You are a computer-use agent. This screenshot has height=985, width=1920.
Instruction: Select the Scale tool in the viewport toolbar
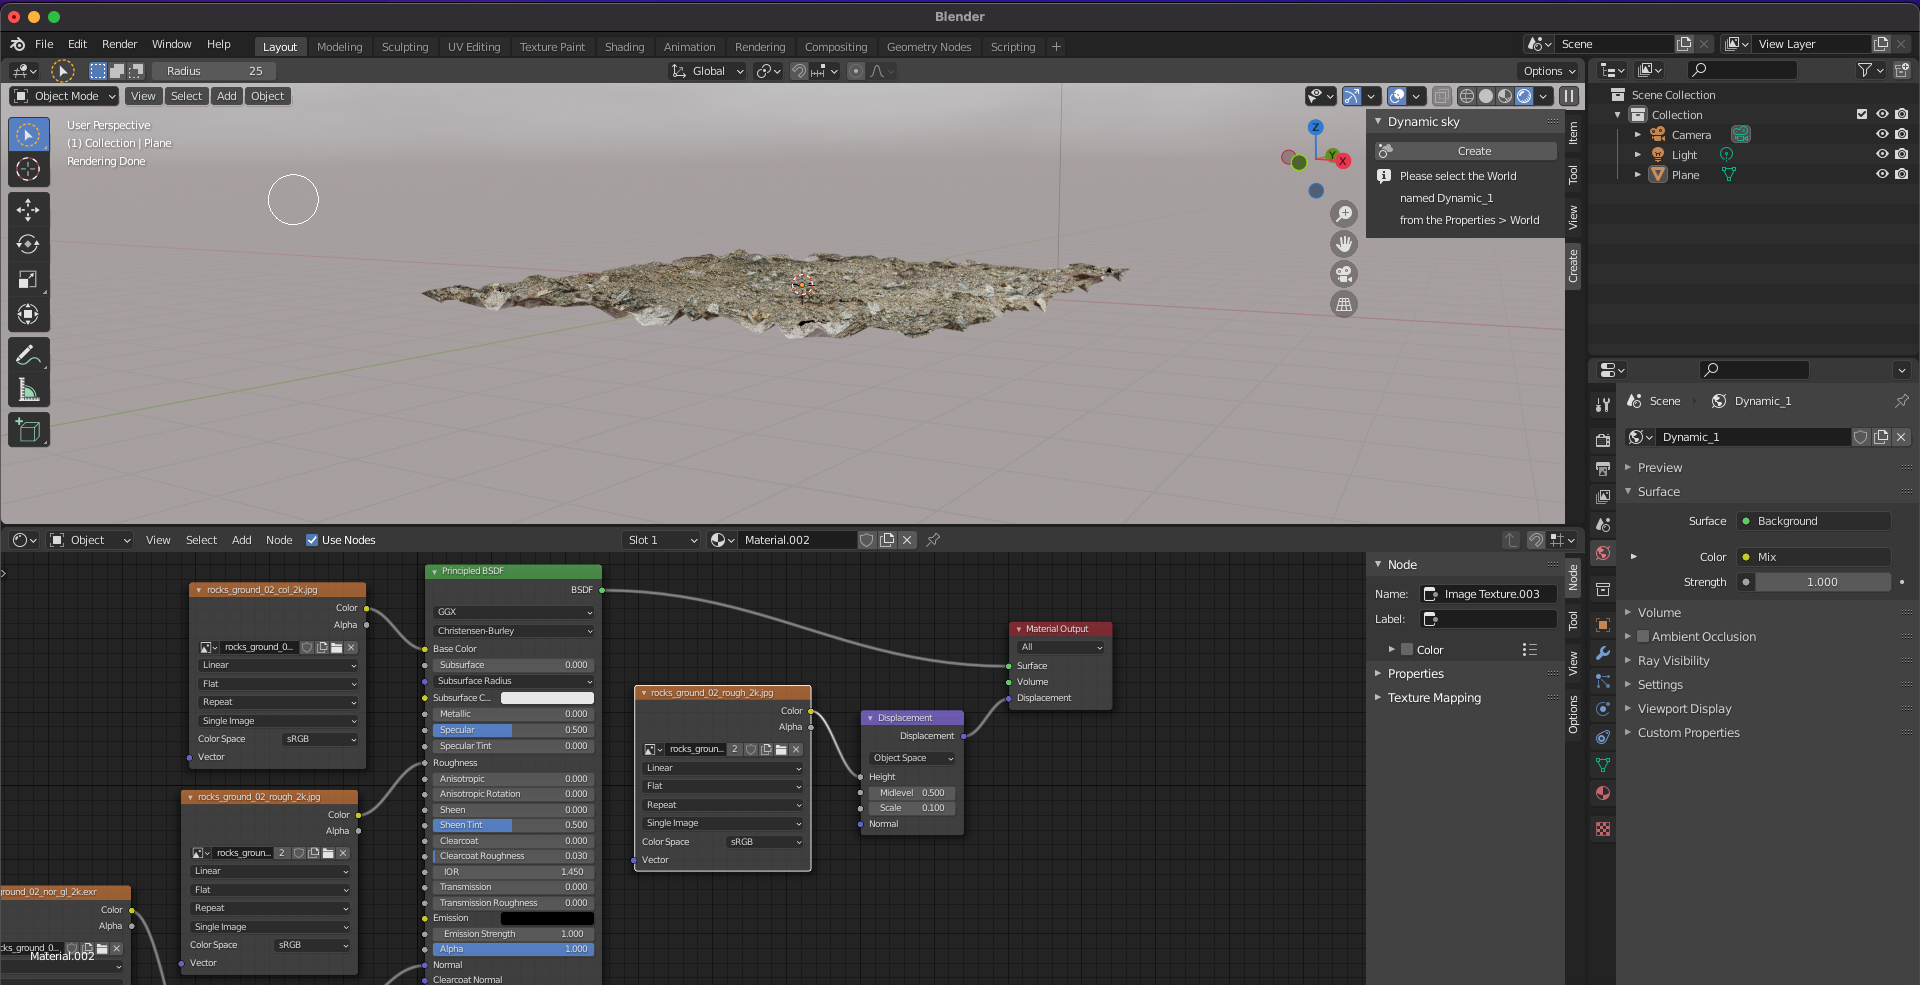[x=28, y=280]
